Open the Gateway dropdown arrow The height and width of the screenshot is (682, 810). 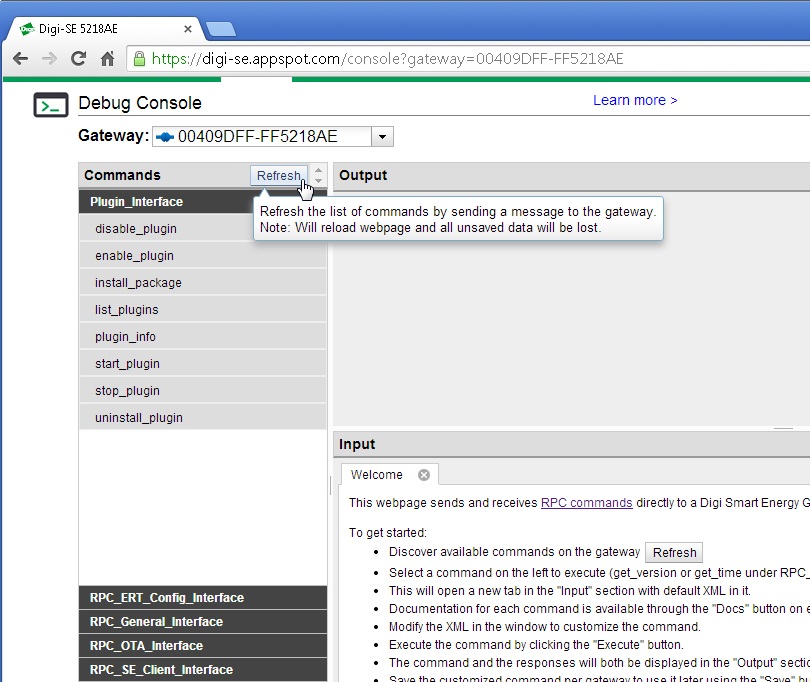[383, 137]
